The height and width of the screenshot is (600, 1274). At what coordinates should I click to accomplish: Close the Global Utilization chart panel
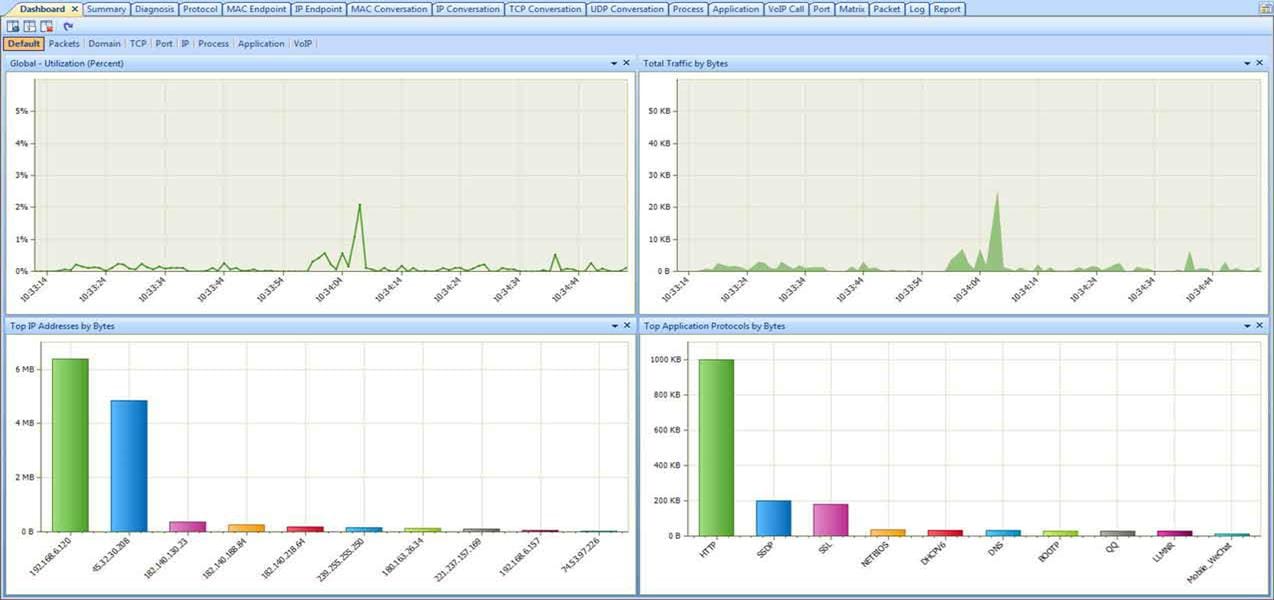coord(626,63)
